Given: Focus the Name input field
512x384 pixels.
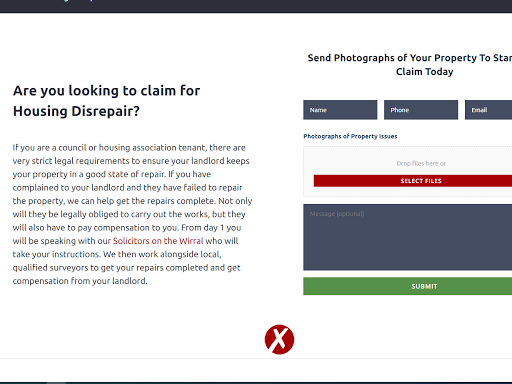Looking at the screenshot, I should [x=340, y=110].
